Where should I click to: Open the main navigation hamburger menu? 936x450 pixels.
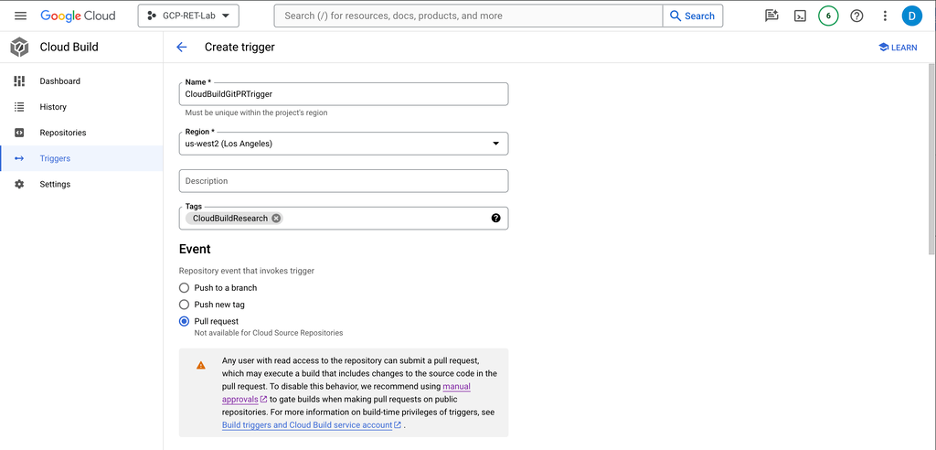point(20,16)
